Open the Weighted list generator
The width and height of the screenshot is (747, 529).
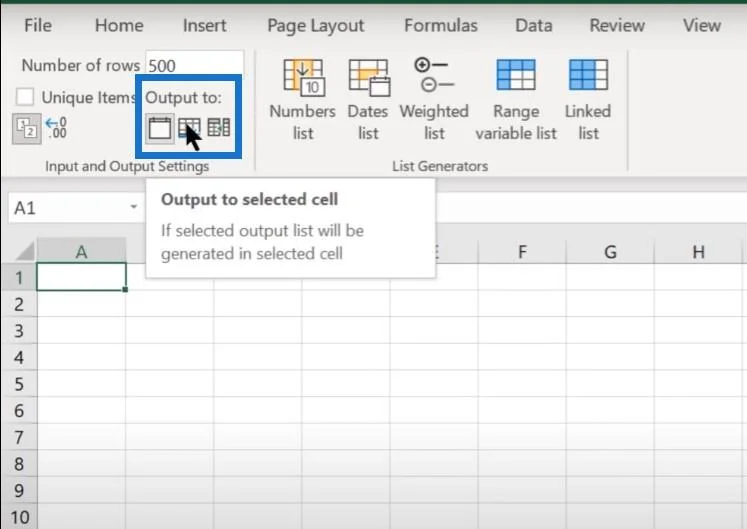pos(434,99)
